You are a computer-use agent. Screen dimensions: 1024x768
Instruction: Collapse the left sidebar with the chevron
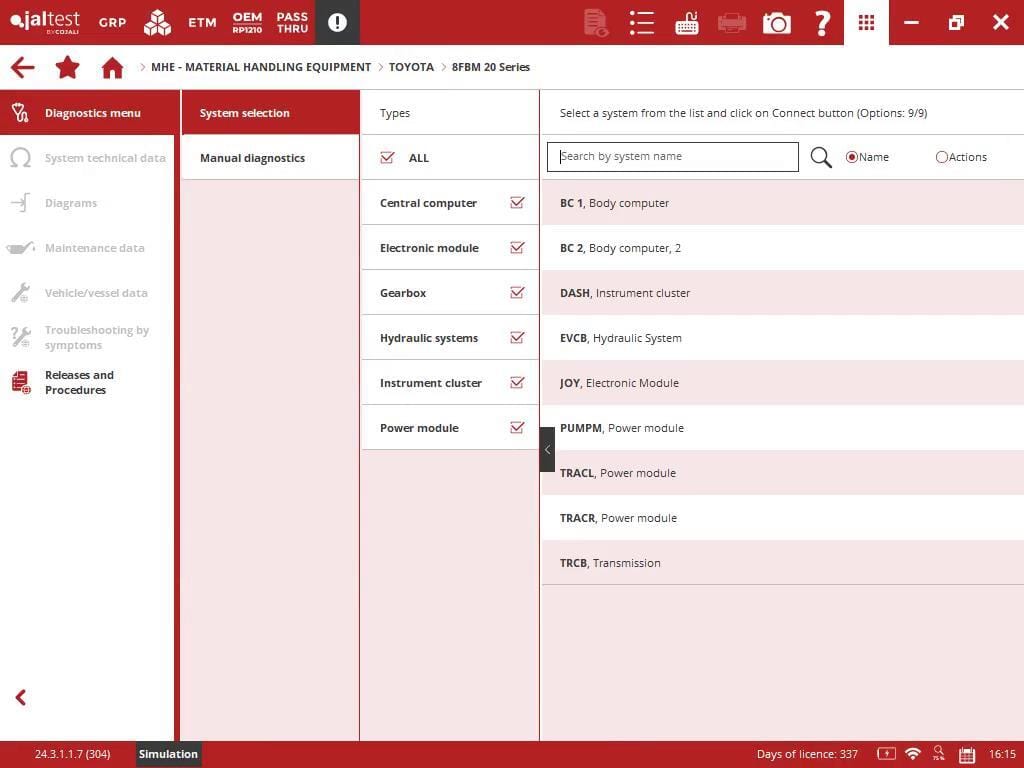tap(21, 698)
